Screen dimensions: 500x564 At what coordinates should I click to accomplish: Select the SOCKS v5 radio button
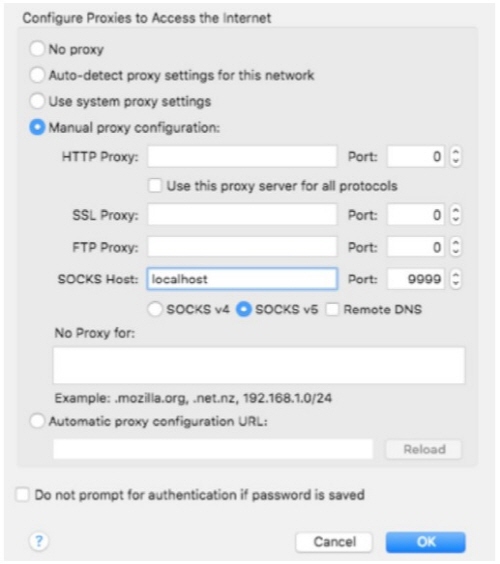click(244, 309)
